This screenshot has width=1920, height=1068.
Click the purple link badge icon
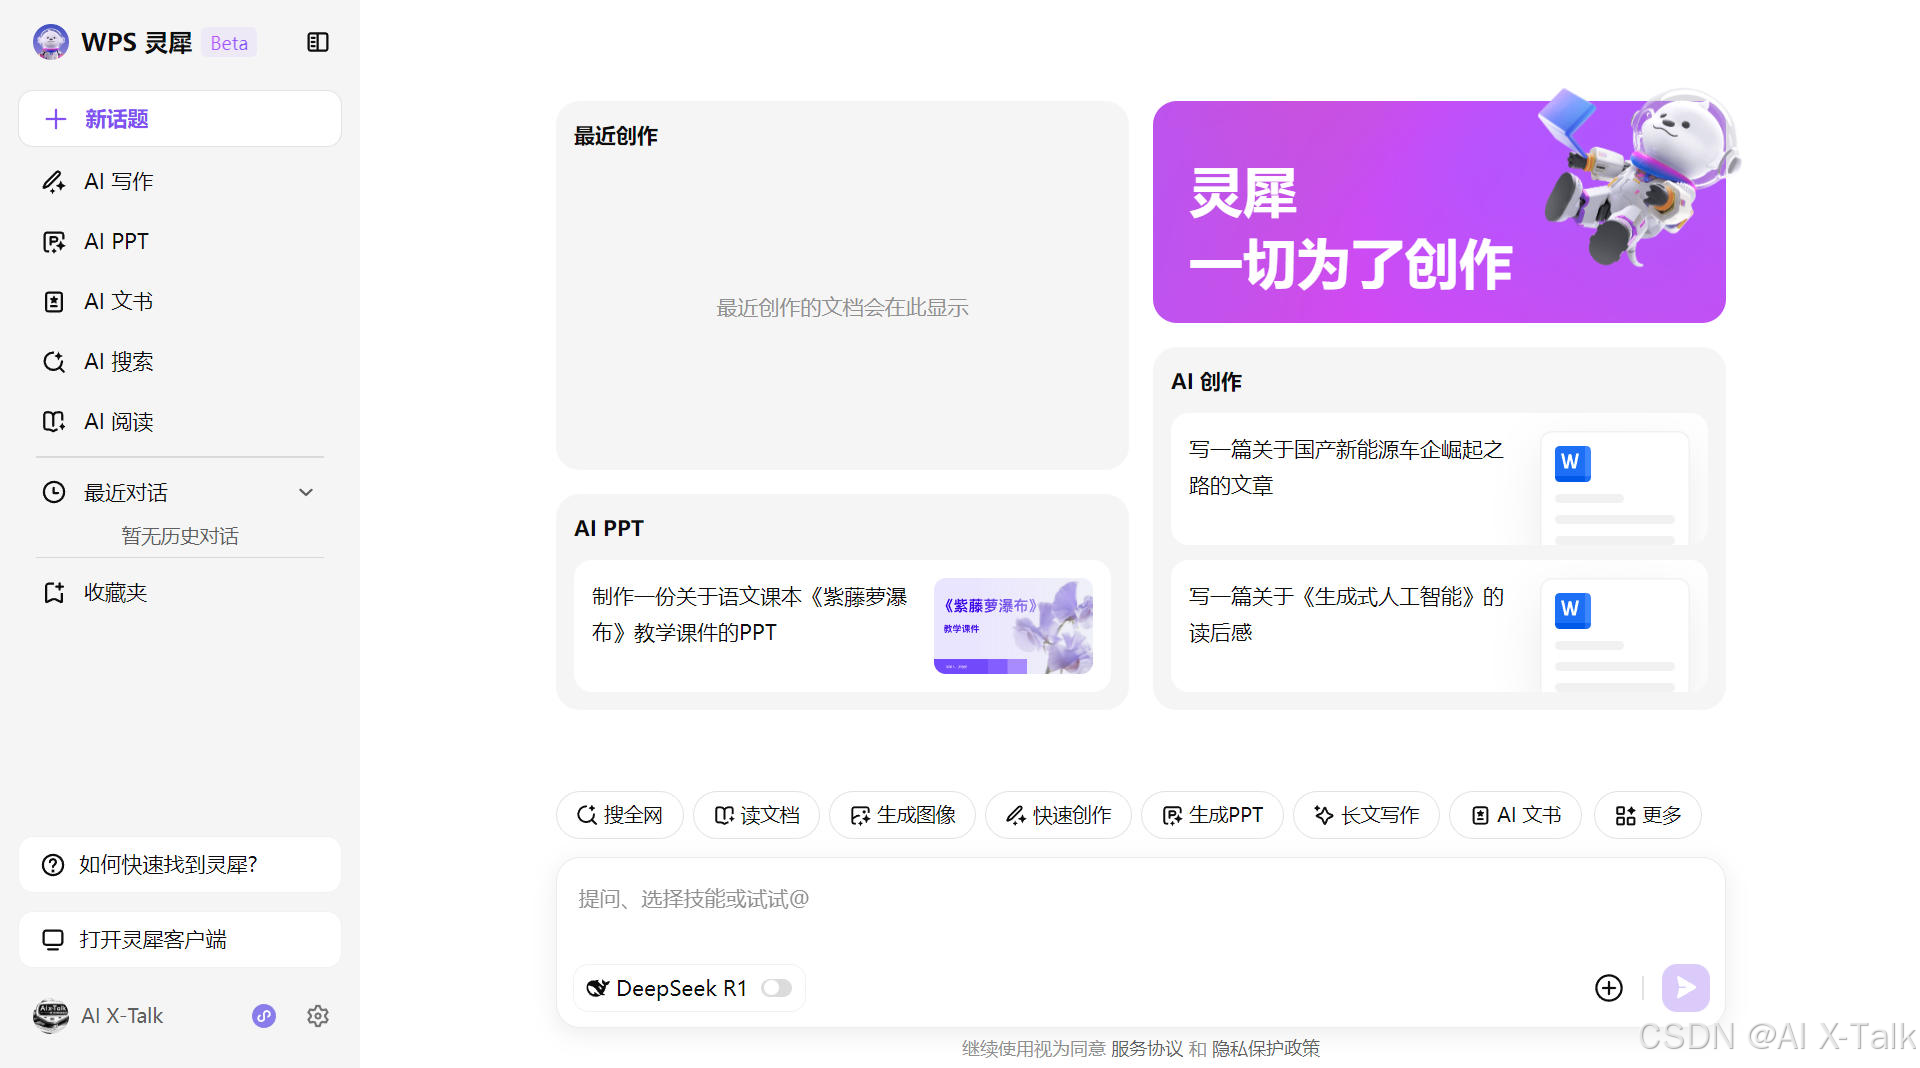click(x=264, y=1016)
